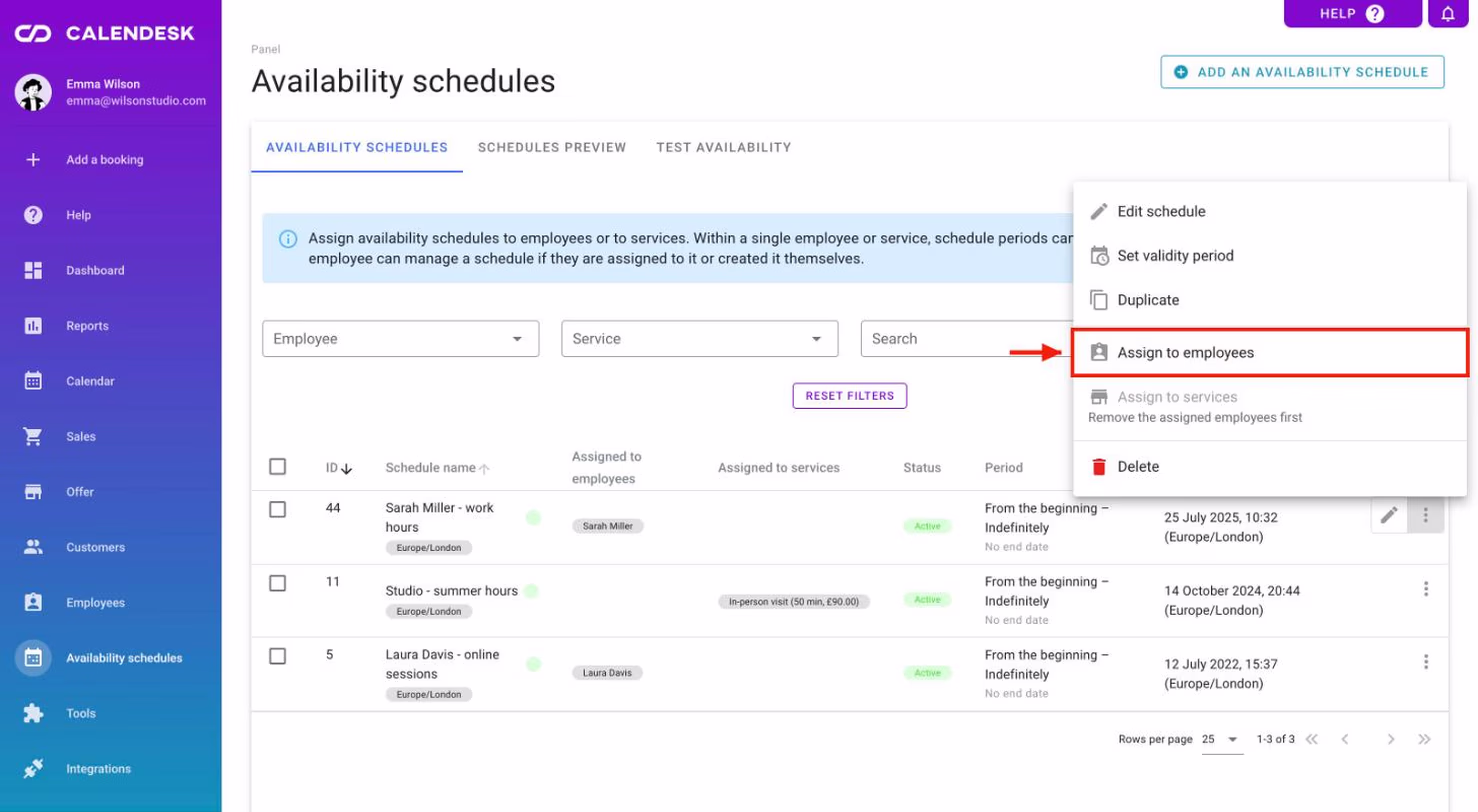Check the box for schedule ID 11
The image size is (1478, 812).
[x=278, y=583]
